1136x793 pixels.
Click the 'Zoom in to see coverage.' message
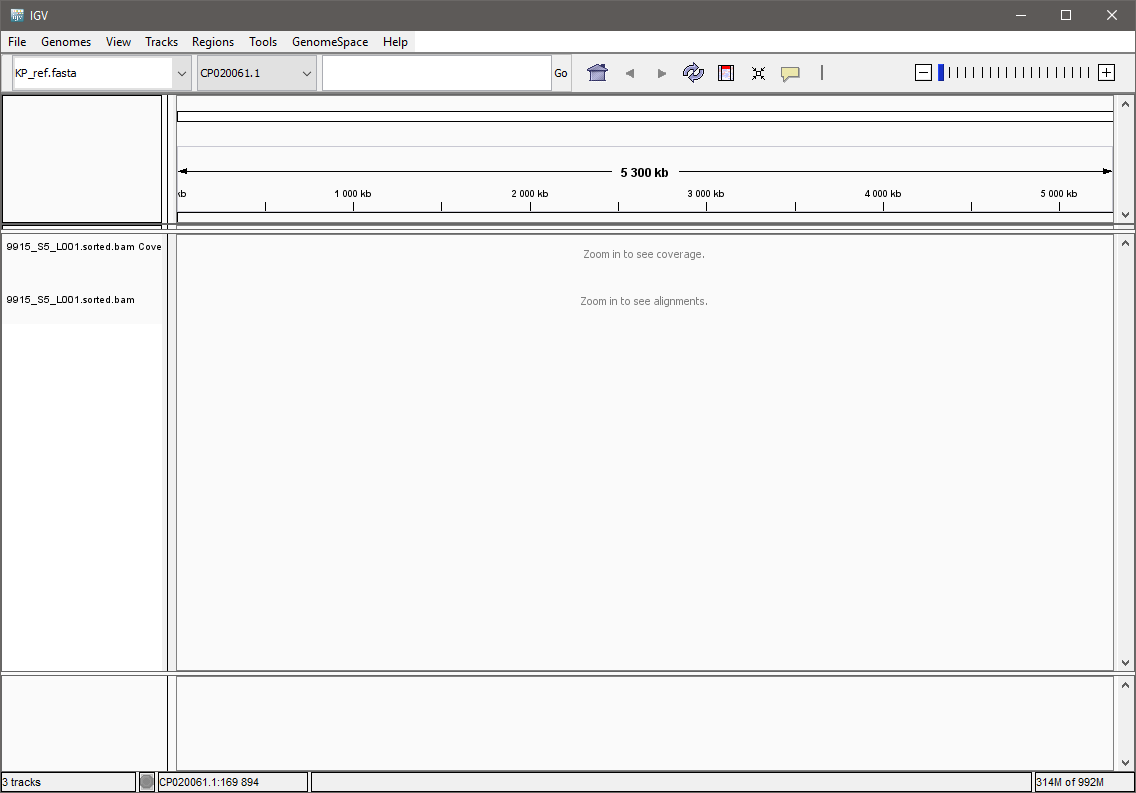[644, 254]
